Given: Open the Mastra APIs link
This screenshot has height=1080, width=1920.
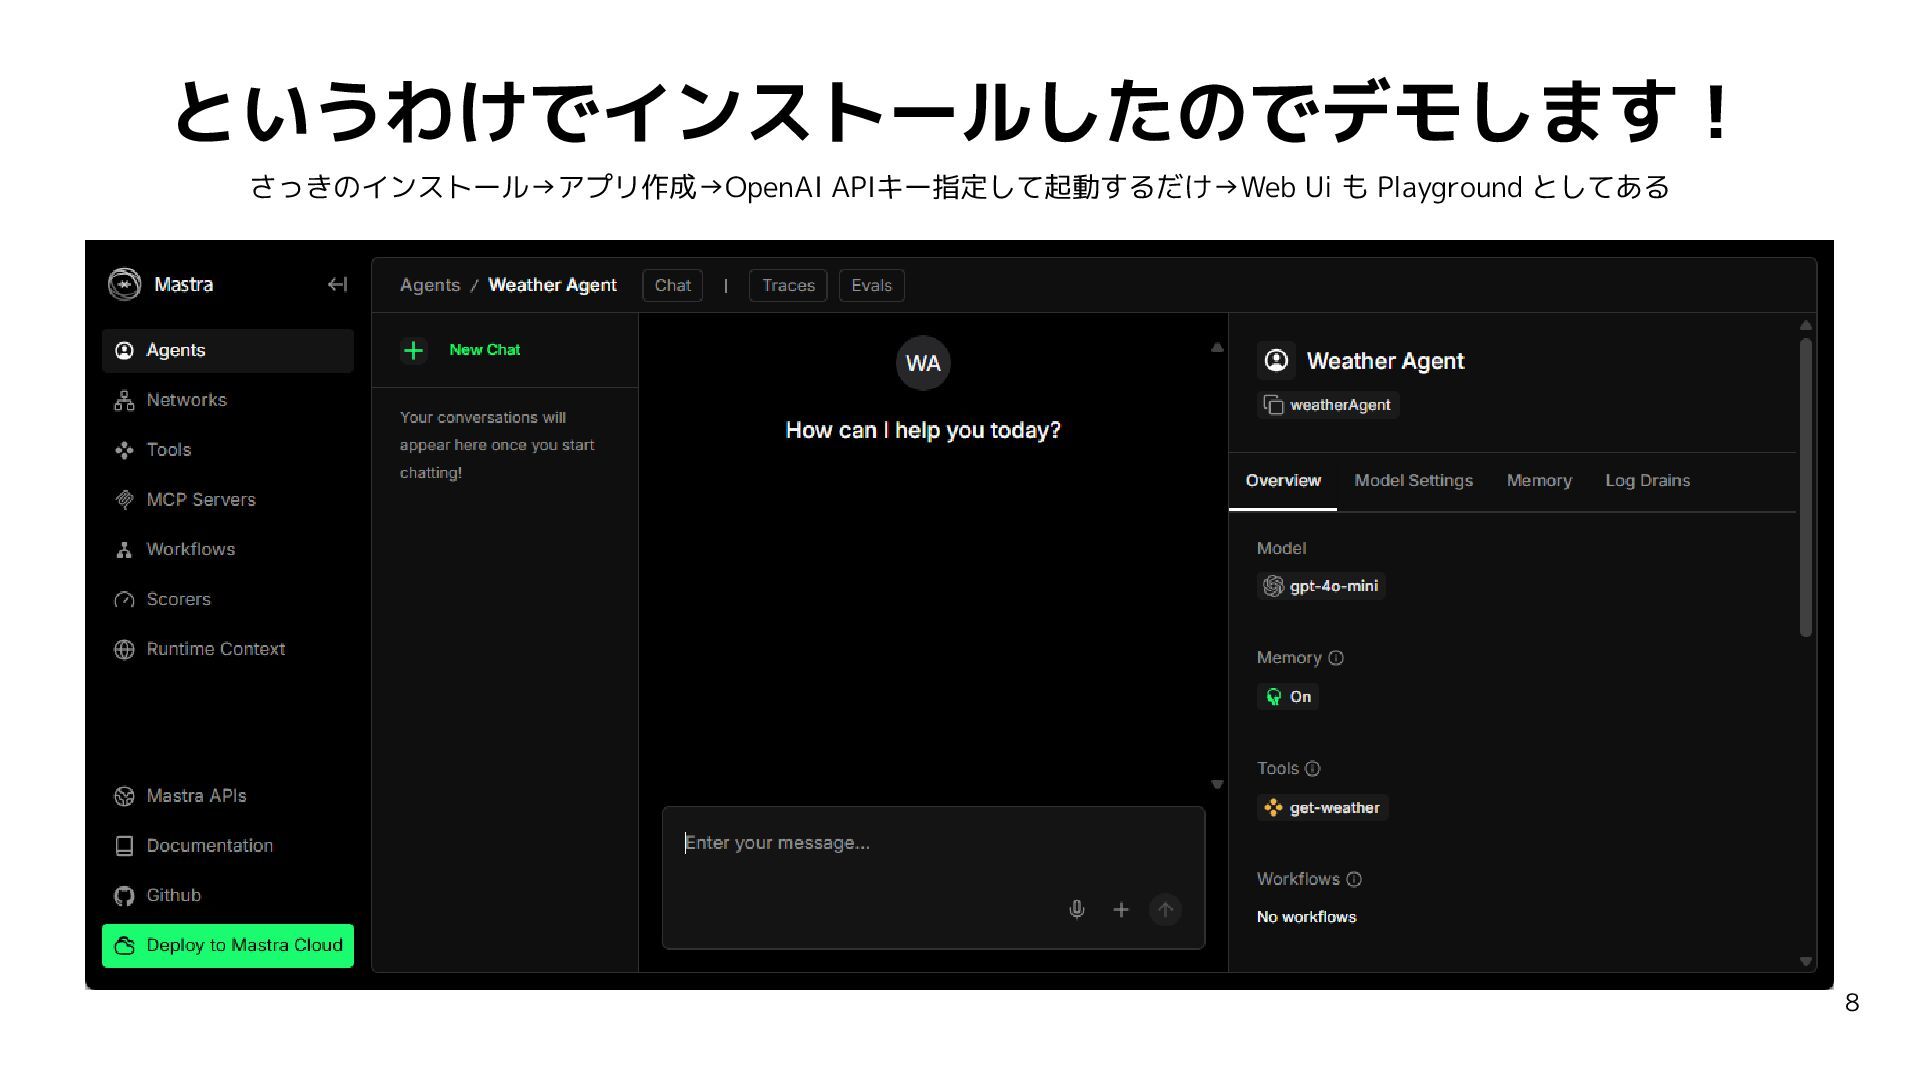Looking at the screenshot, I should pos(228,797).
